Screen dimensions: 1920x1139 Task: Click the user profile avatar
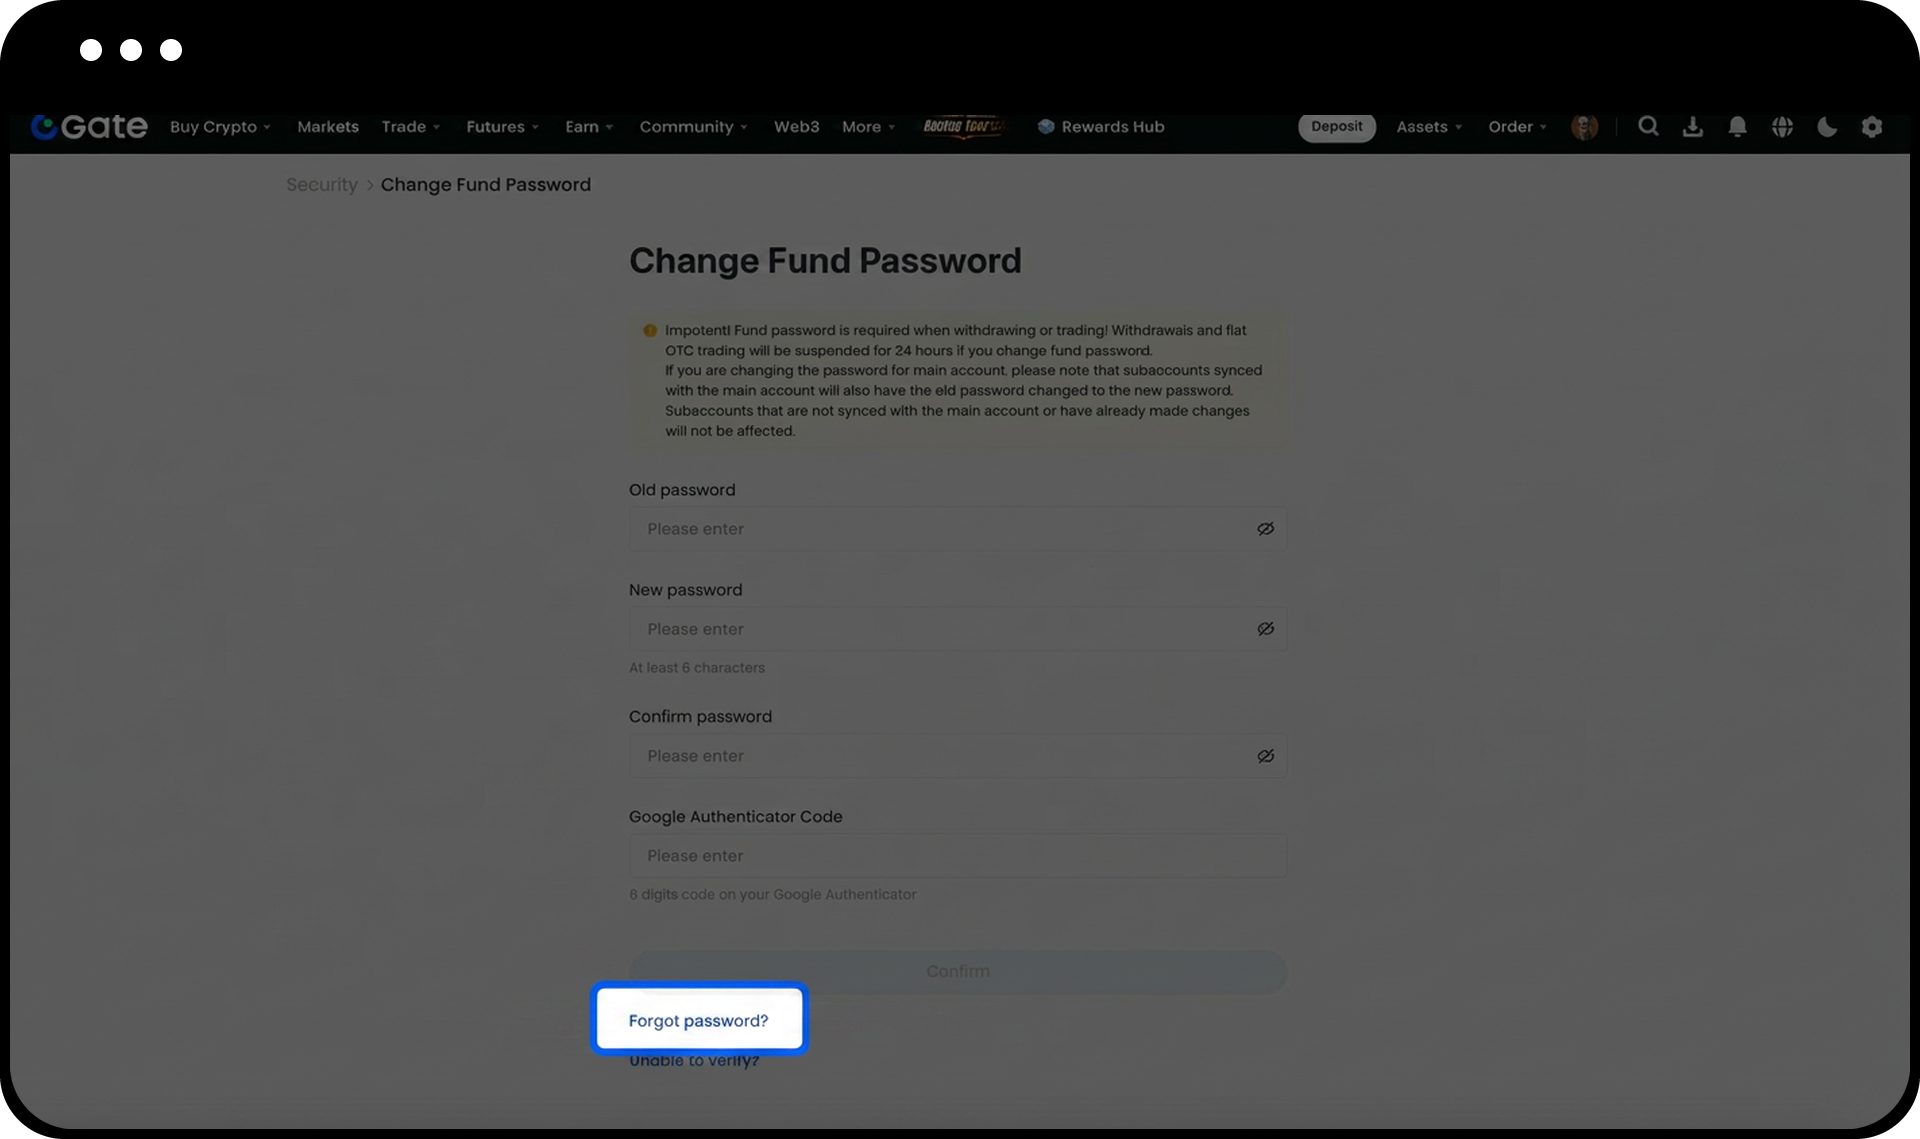click(x=1584, y=127)
